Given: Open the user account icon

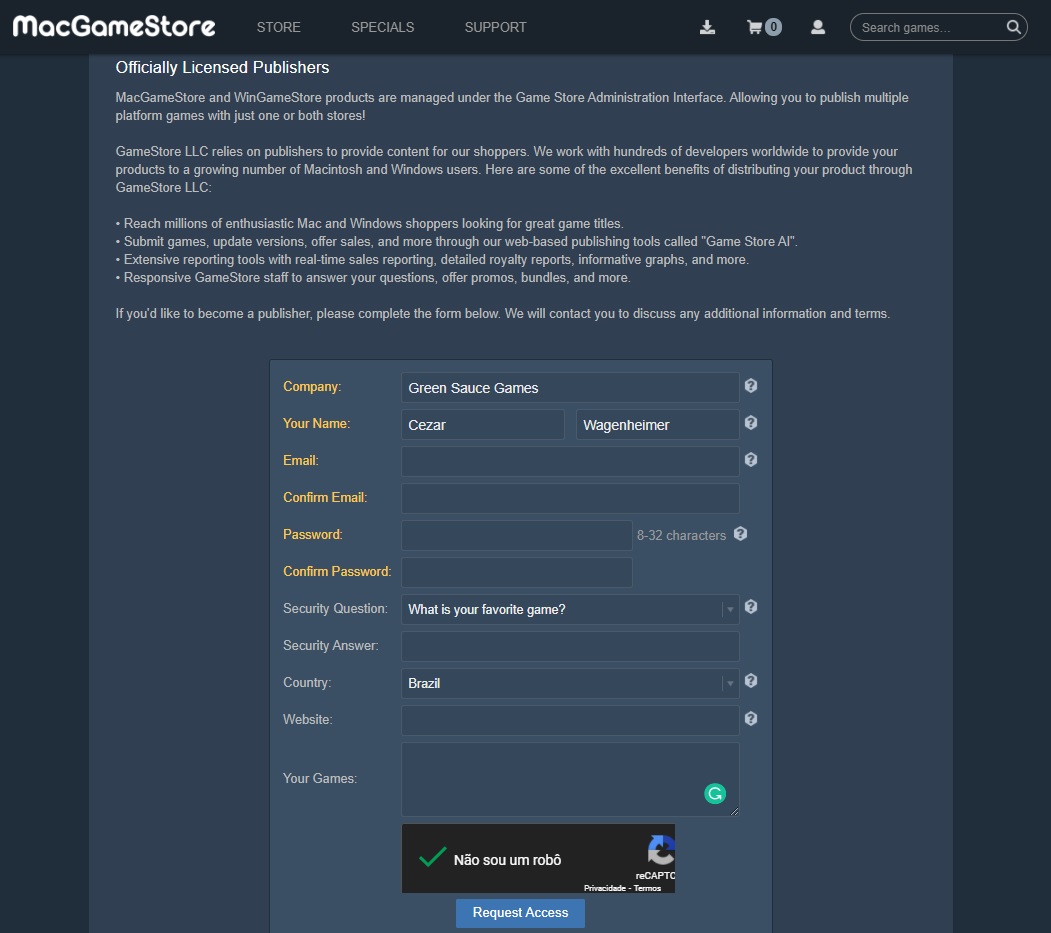Looking at the screenshot, I should 818,27.
